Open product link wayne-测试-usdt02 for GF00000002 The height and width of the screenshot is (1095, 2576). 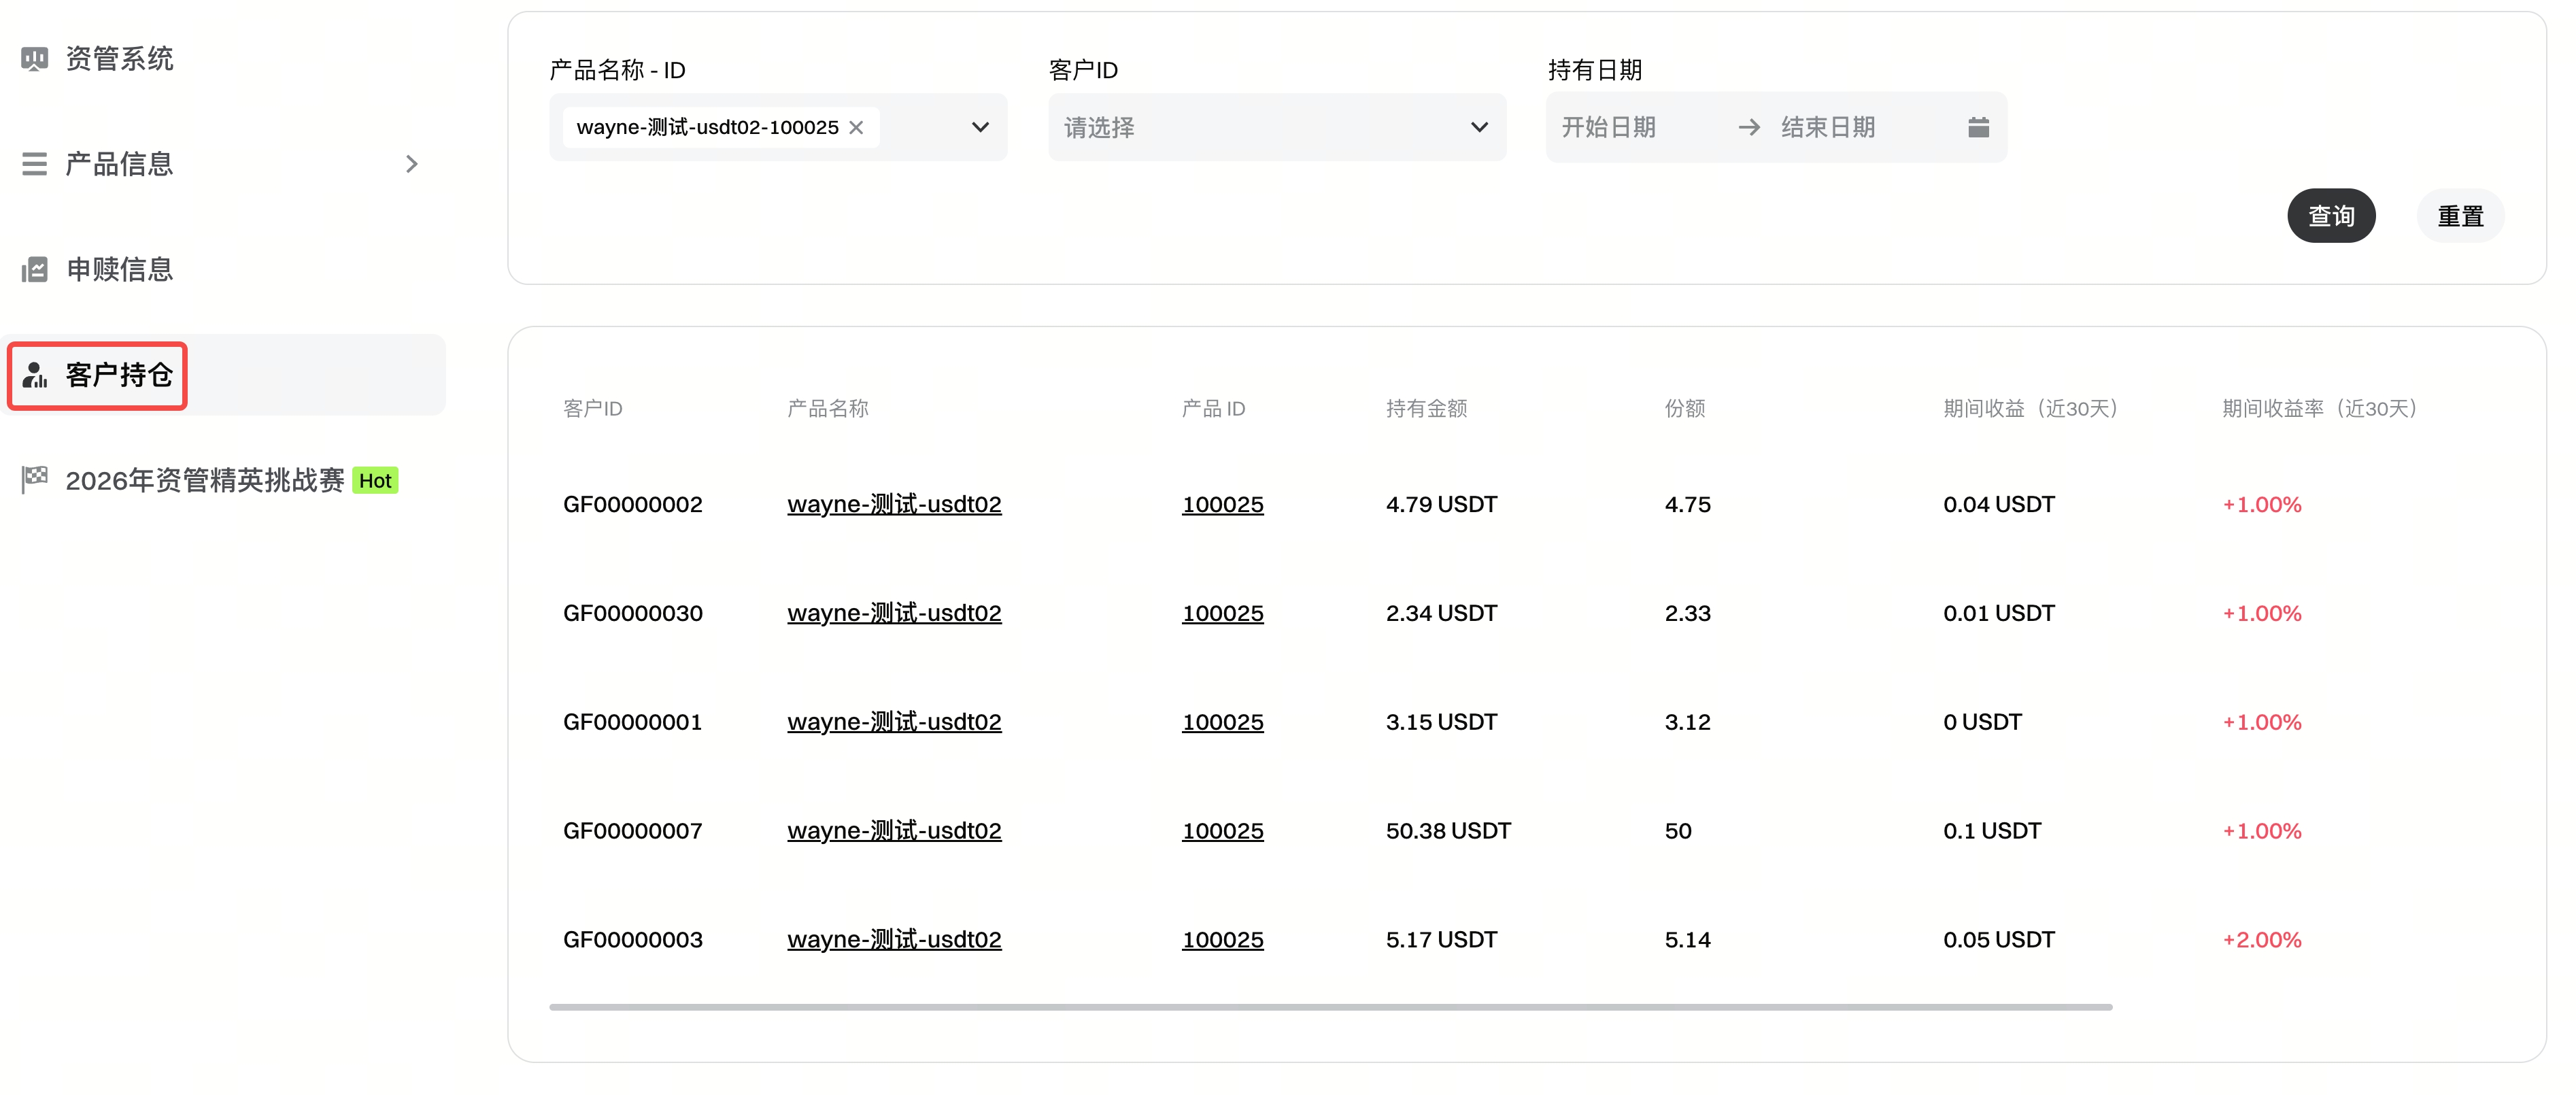(x=893, y=504)
